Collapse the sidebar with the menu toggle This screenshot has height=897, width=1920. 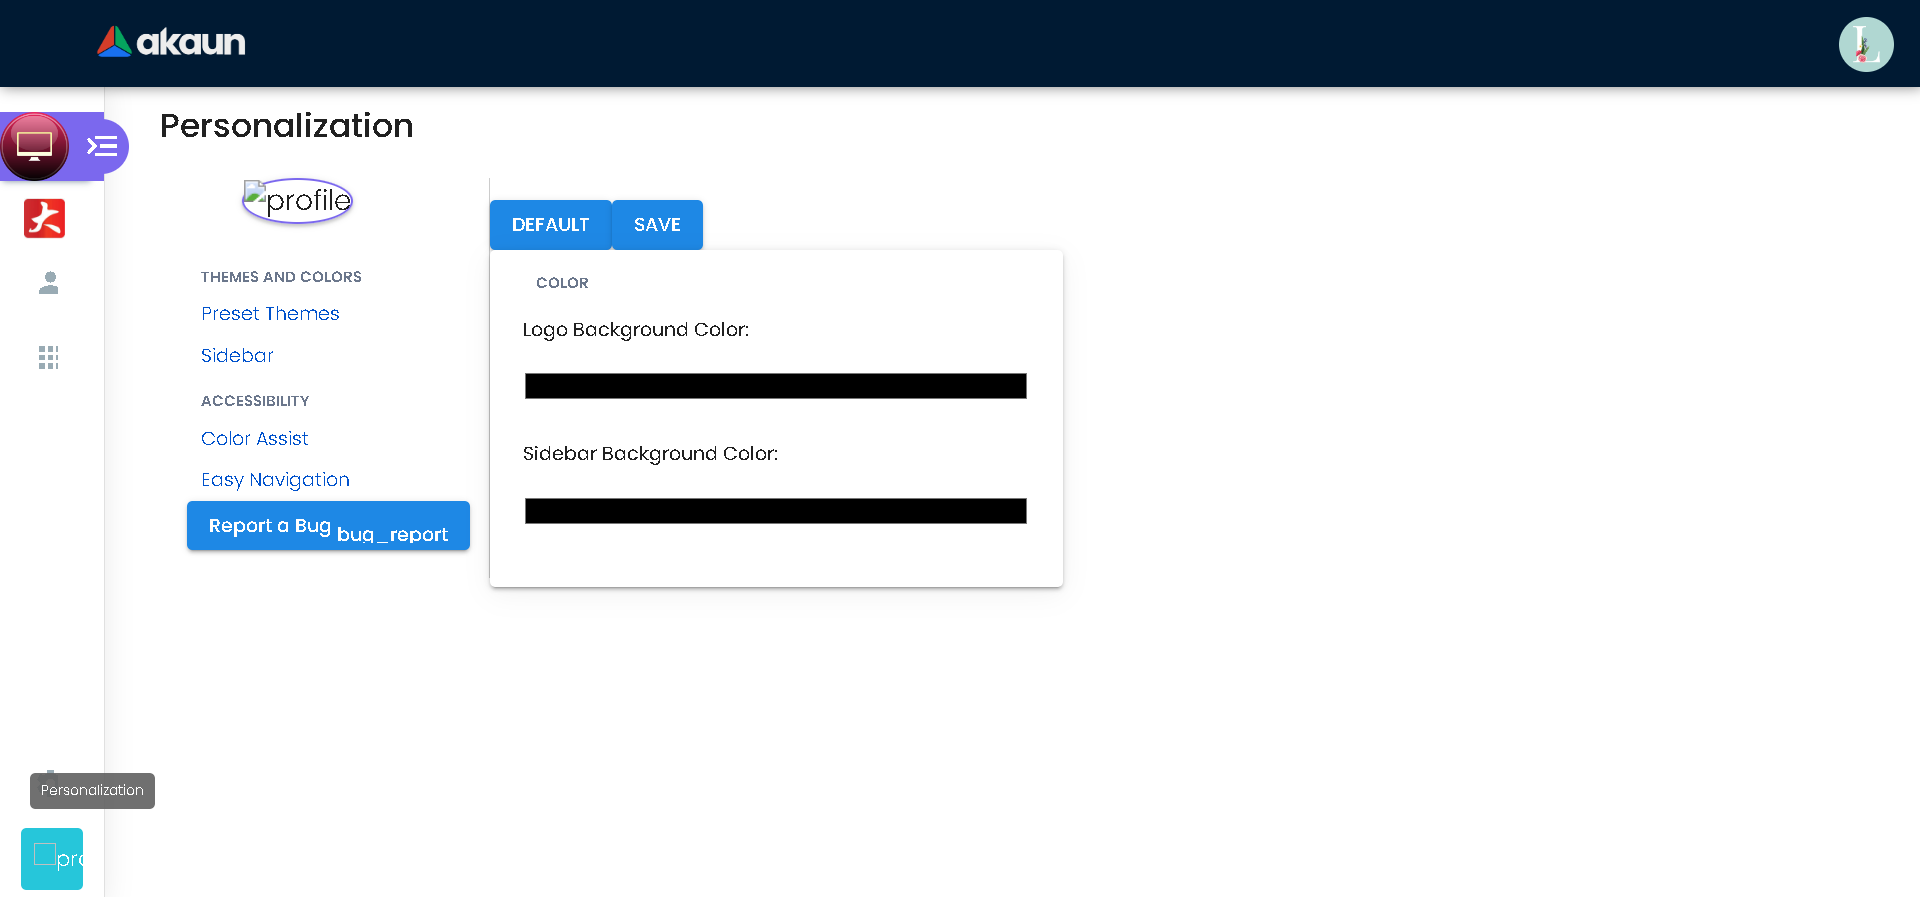coord(102,146)
